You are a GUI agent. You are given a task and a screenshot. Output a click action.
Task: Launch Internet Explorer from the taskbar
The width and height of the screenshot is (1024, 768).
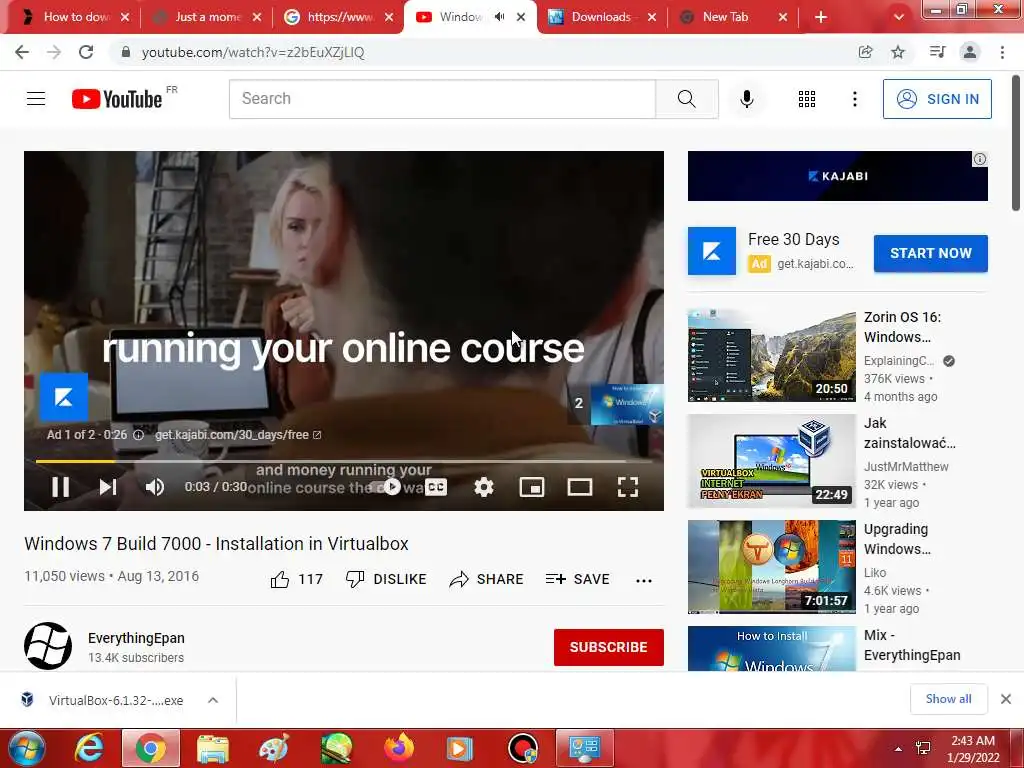89,748
